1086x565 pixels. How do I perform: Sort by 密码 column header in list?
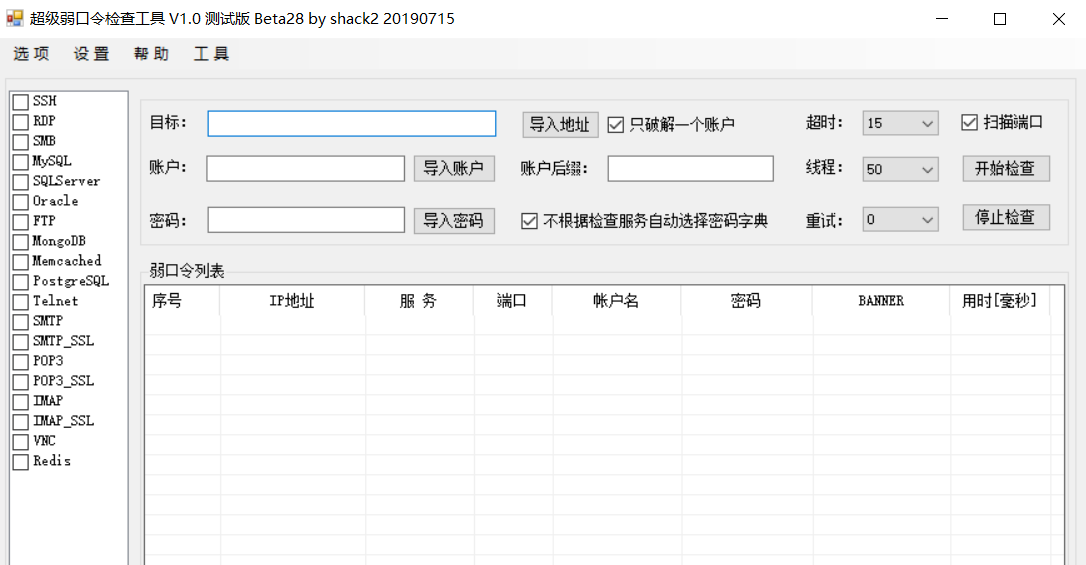(x=746, y=301)
